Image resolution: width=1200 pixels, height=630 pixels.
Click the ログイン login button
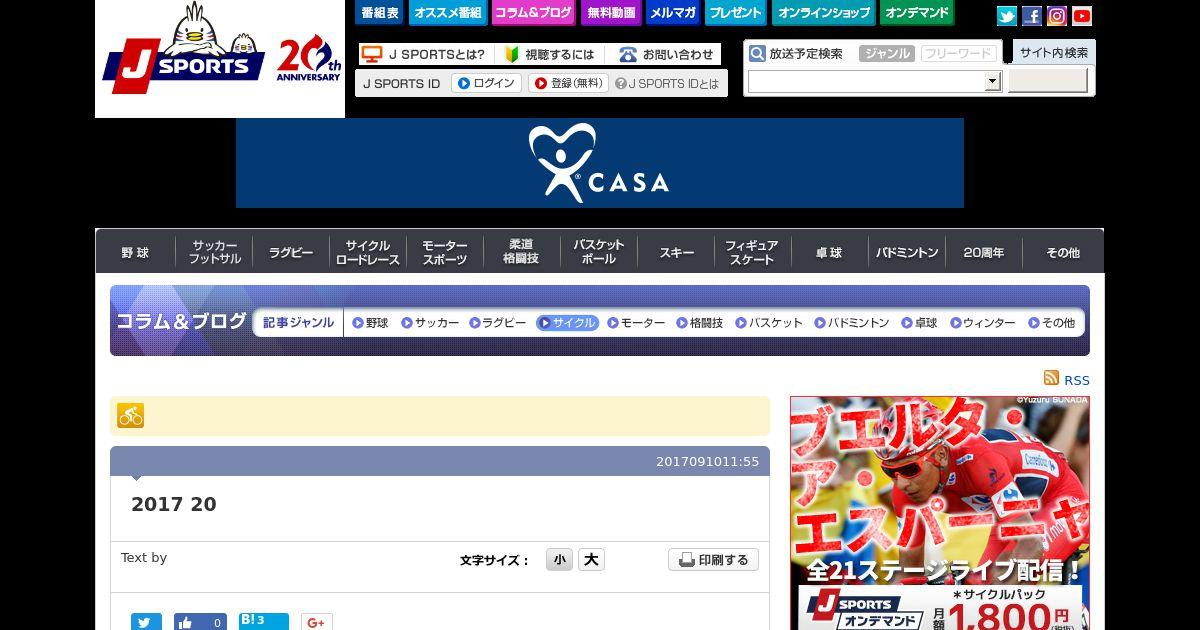coord(486,84)
